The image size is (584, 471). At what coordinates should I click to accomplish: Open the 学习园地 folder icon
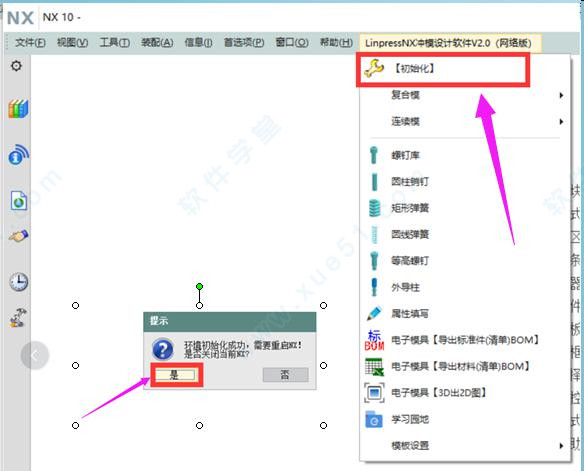click(374, 419)
